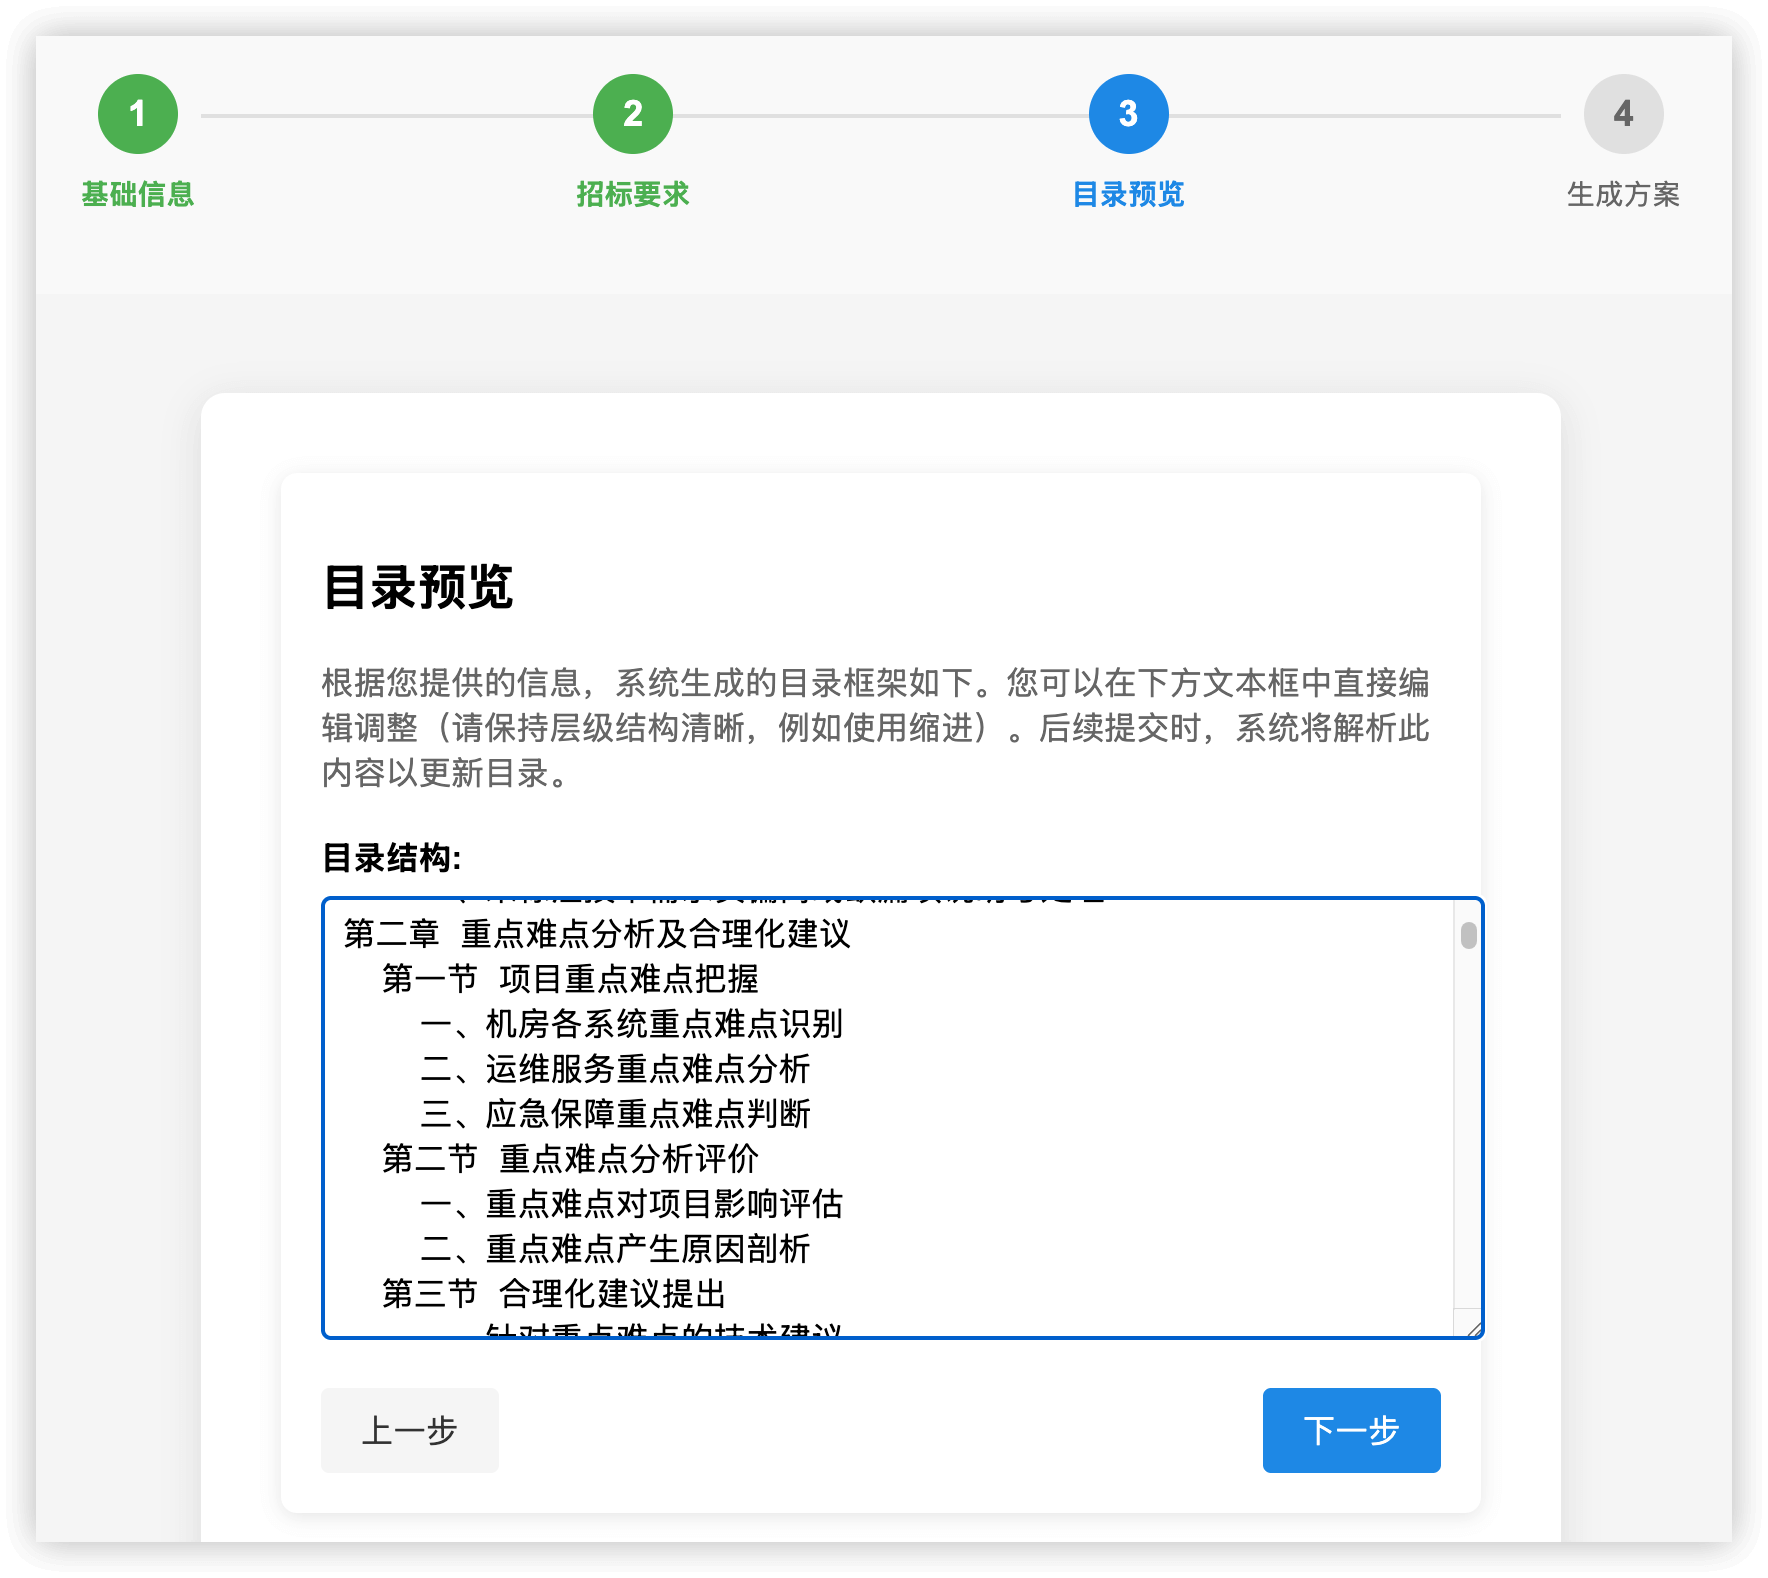Place cursor in 二、重点难点产生原因剖析
1768x1578 pixels.
(x=615, y=1249)
